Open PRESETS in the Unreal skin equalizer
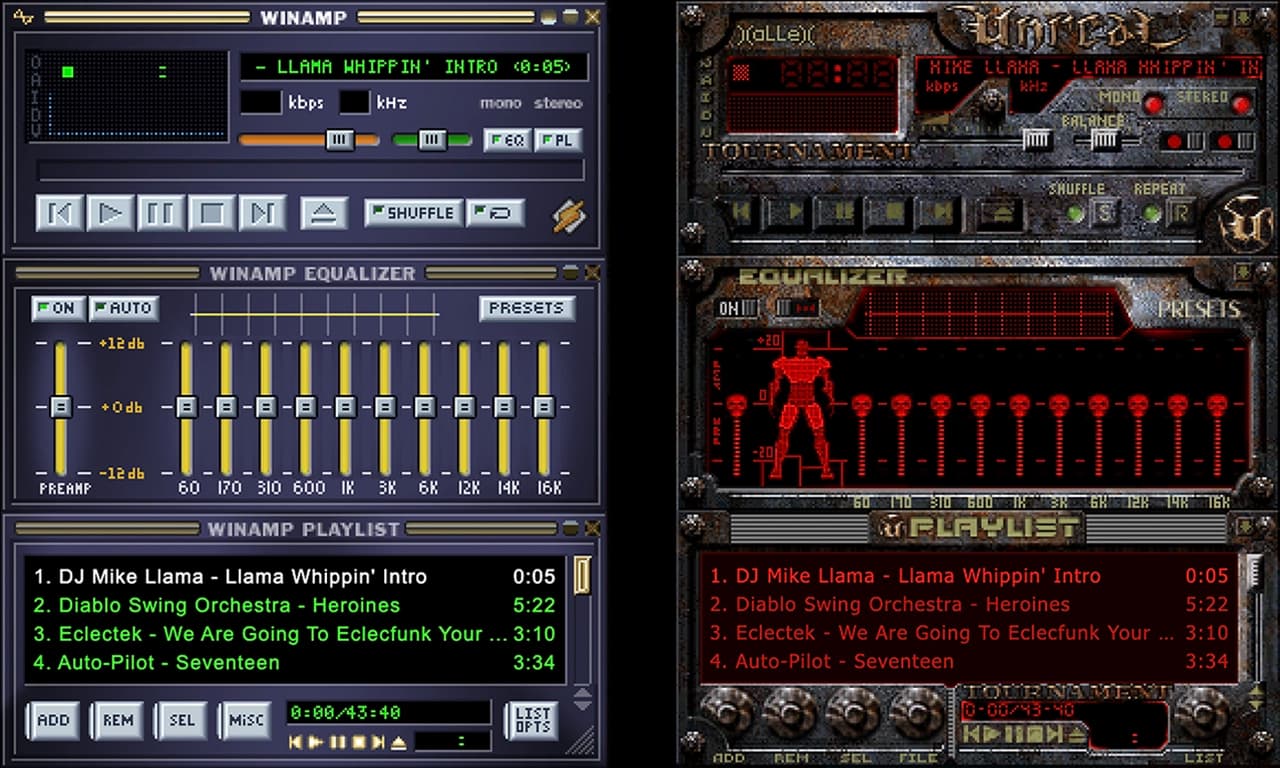Screen dimensions: 1280x768 pyautogui.click(x=1198, y=310)
